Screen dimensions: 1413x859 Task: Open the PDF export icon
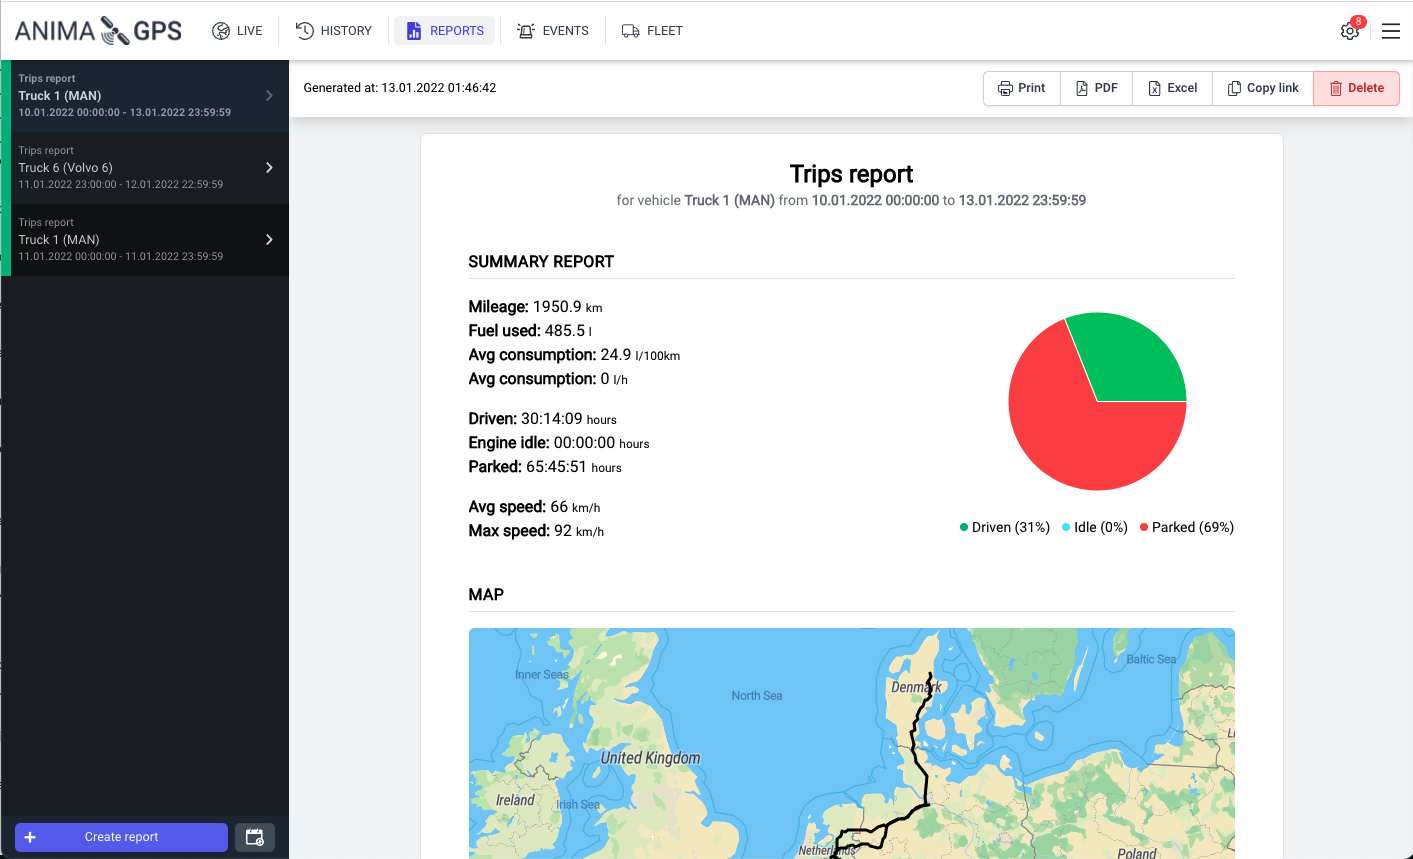pyautogui.click(x=1081, y=88)
